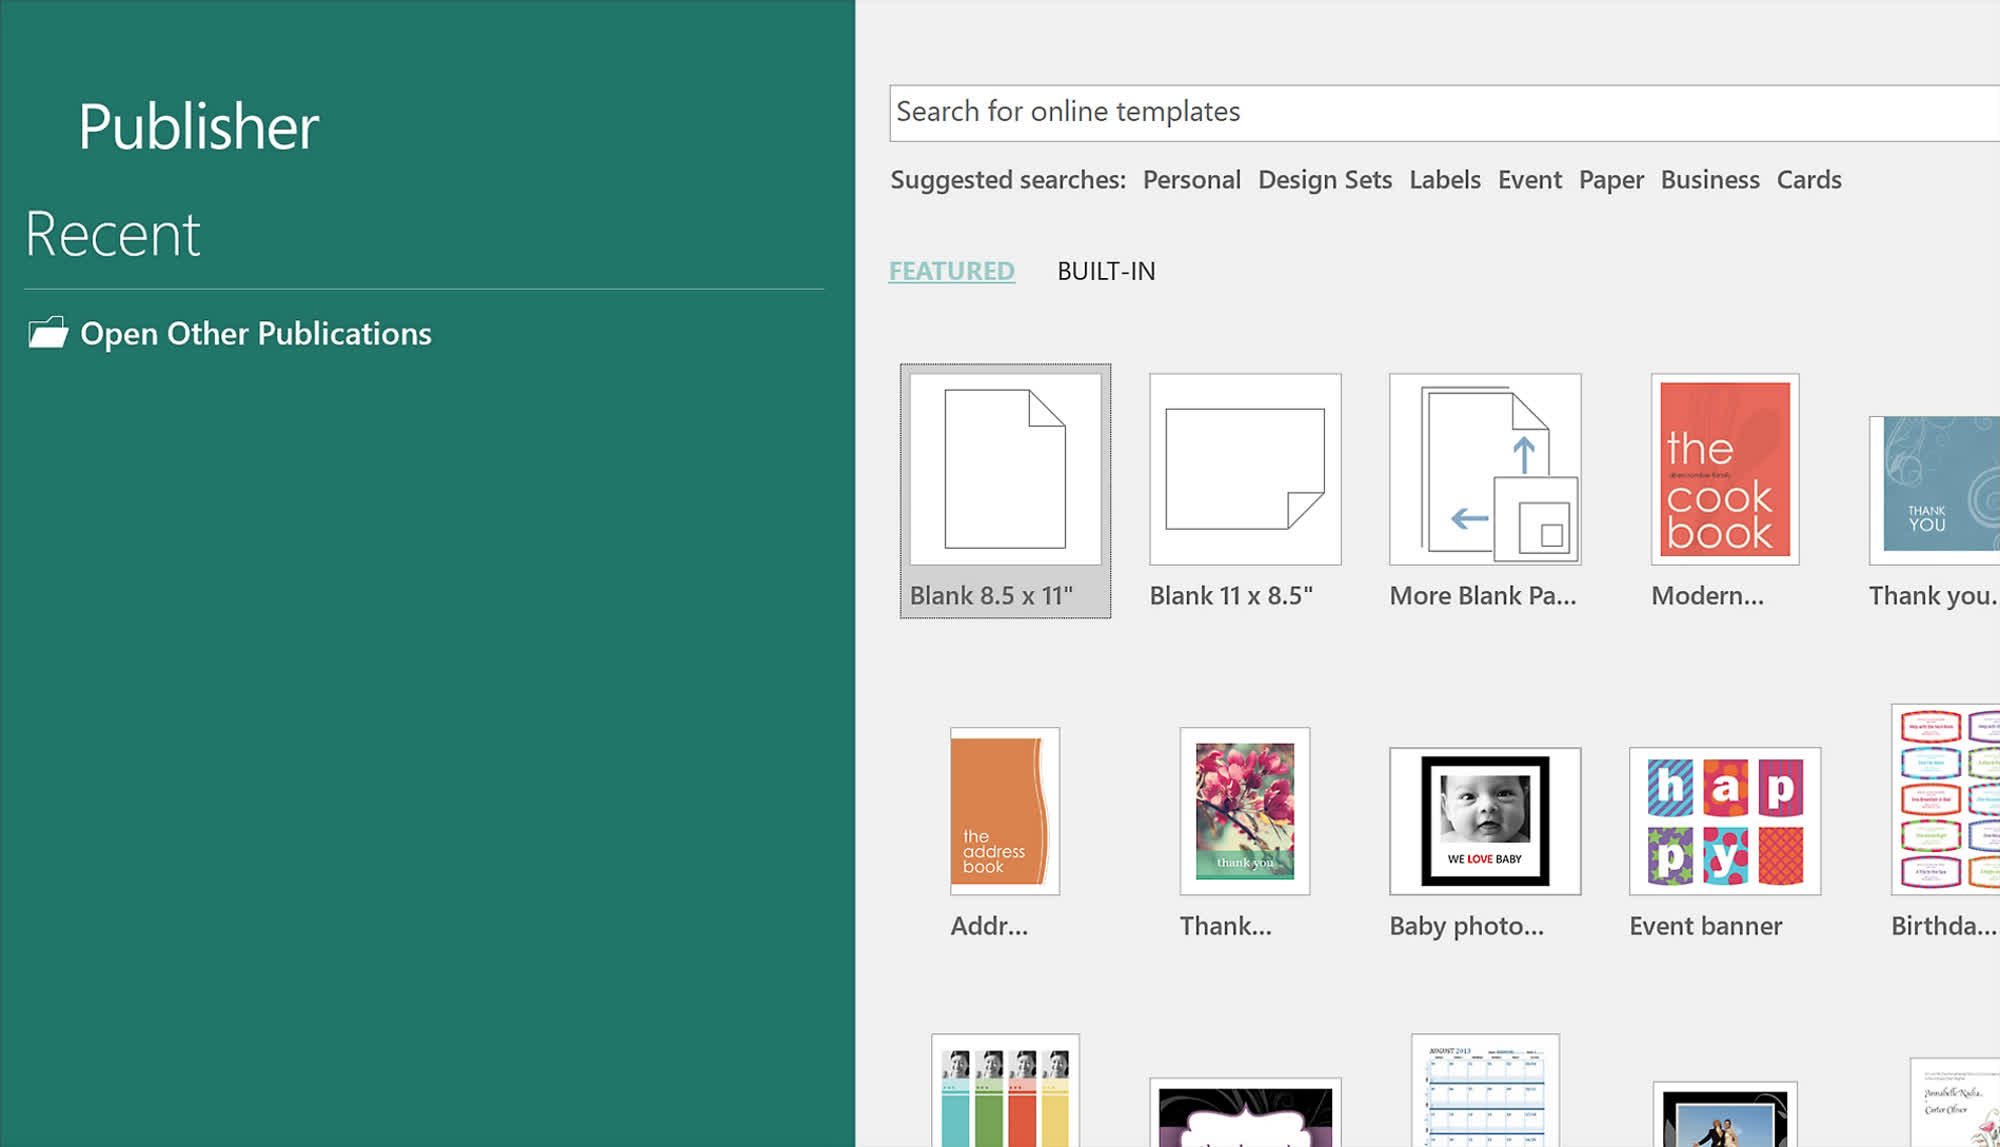2000x1147 pixels.
Task: Select the Baby photo album template
Action: point(1485,821)
